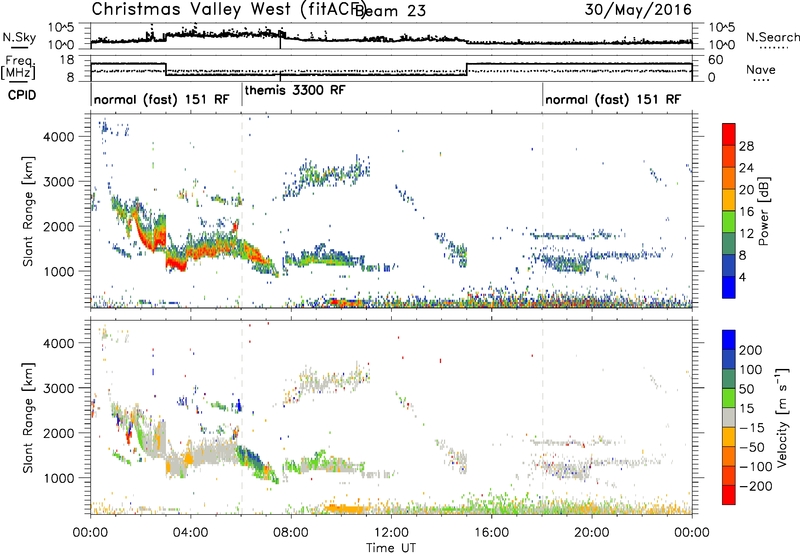Screen dimensions: 800x554
Task: Click the 'Slant Range [km]' label of the power panel
Action: tap(28, 211)
